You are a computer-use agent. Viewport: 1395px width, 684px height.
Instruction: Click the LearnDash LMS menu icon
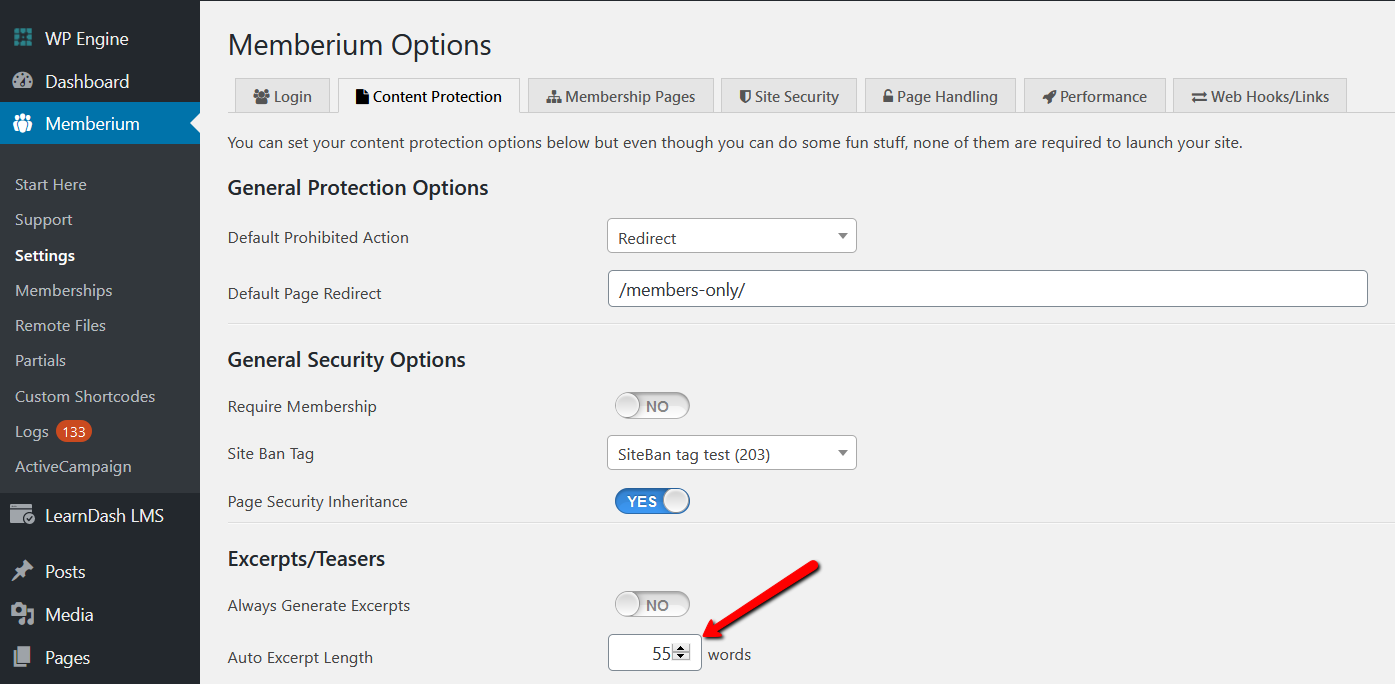[22, 515]
